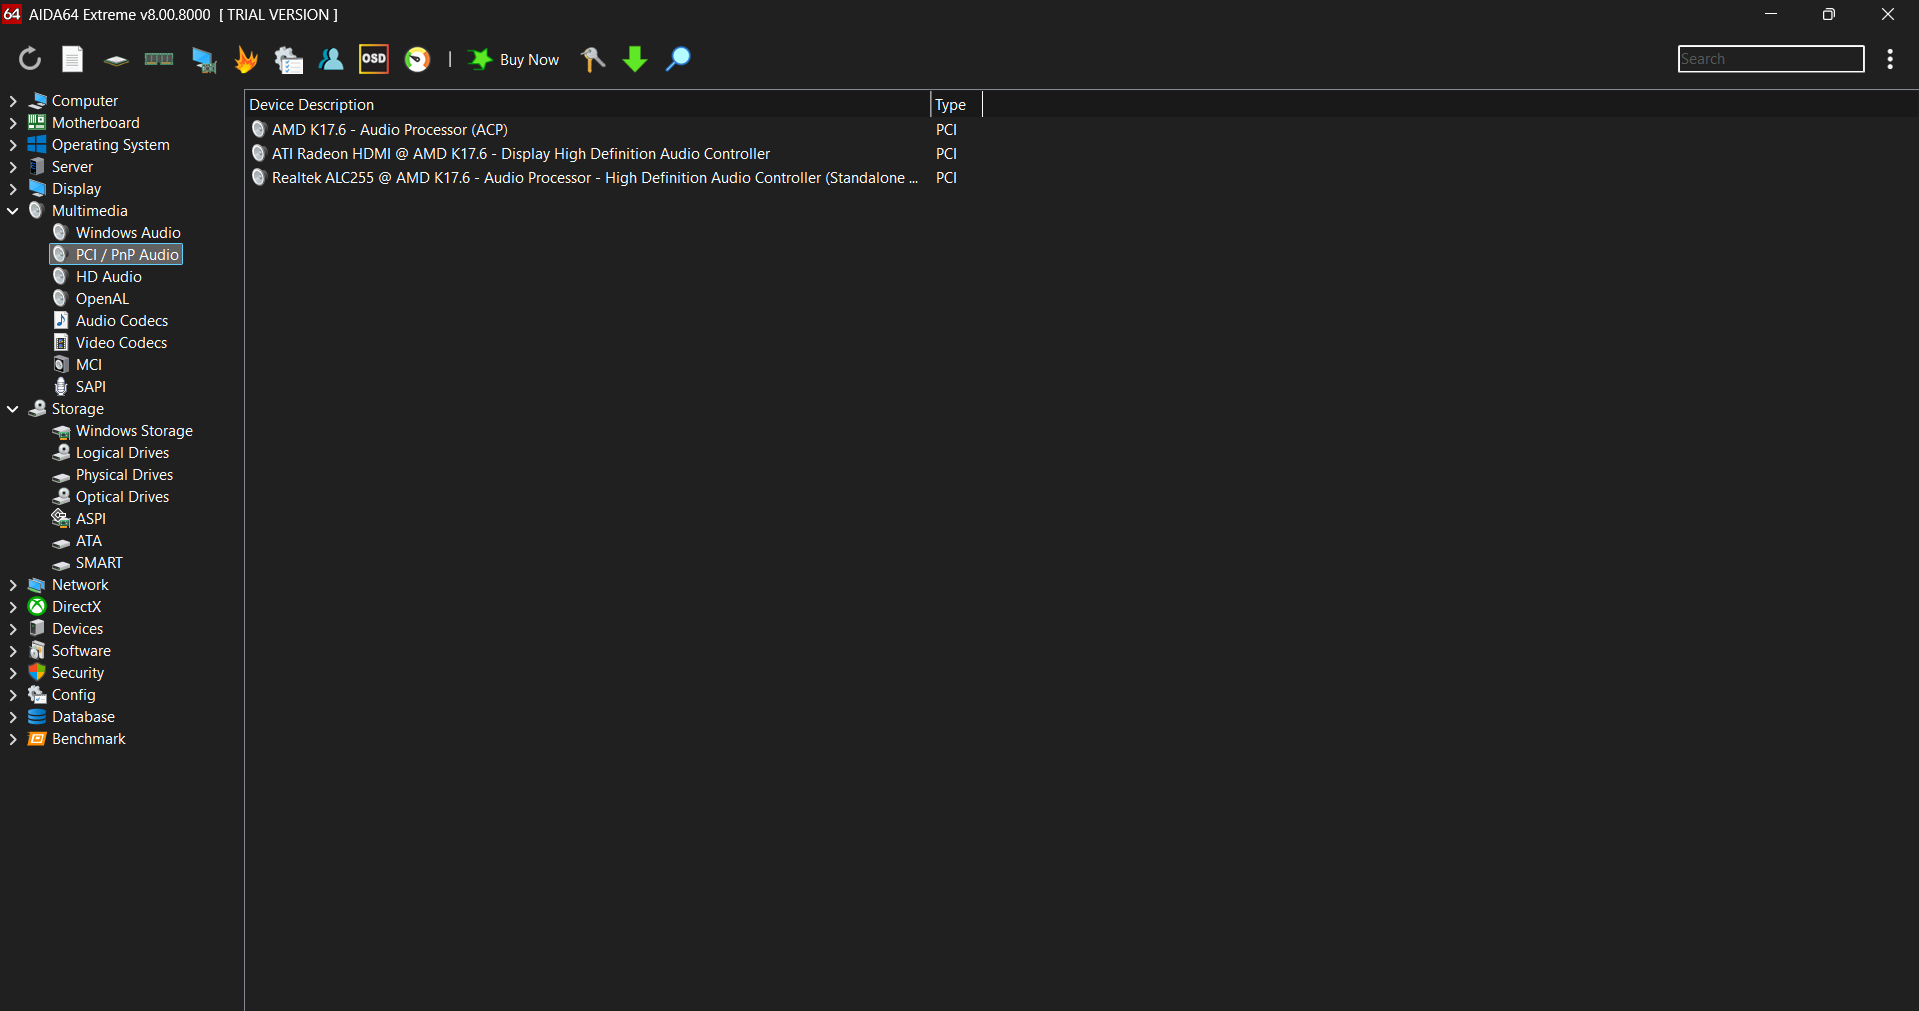Click the Benchmark category icon
Viewport: 1919px width, 1011px height.
click(x=37, y=738)
